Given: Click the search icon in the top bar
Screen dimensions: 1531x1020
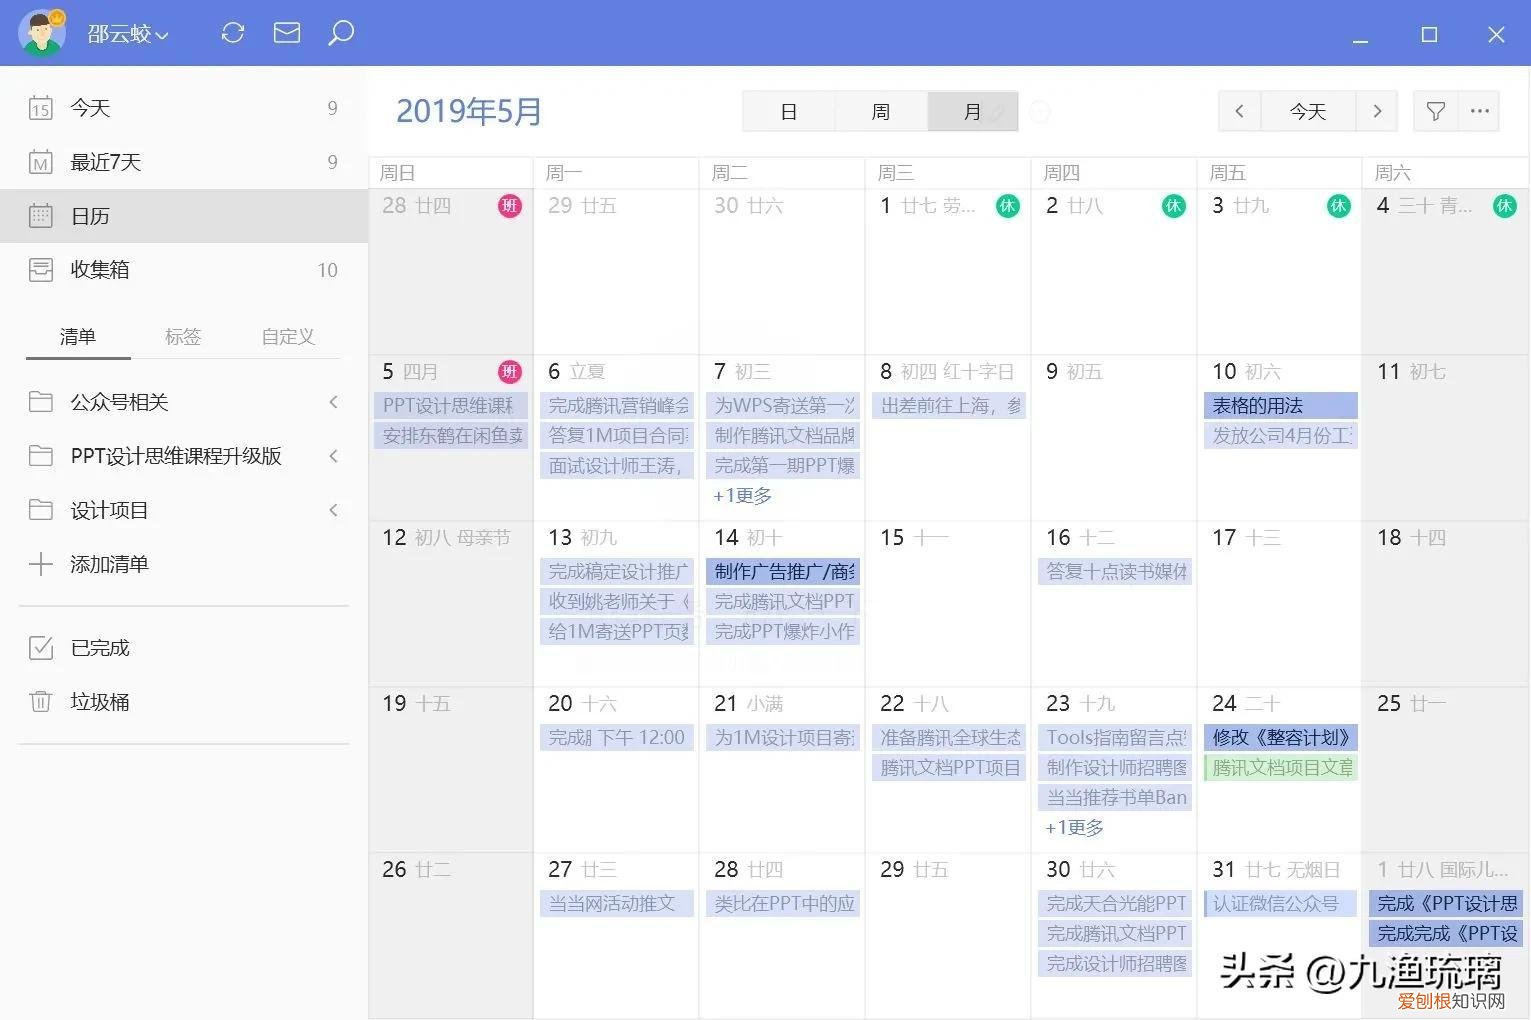Looking at the screenshot, I should (x=340, y=32).
